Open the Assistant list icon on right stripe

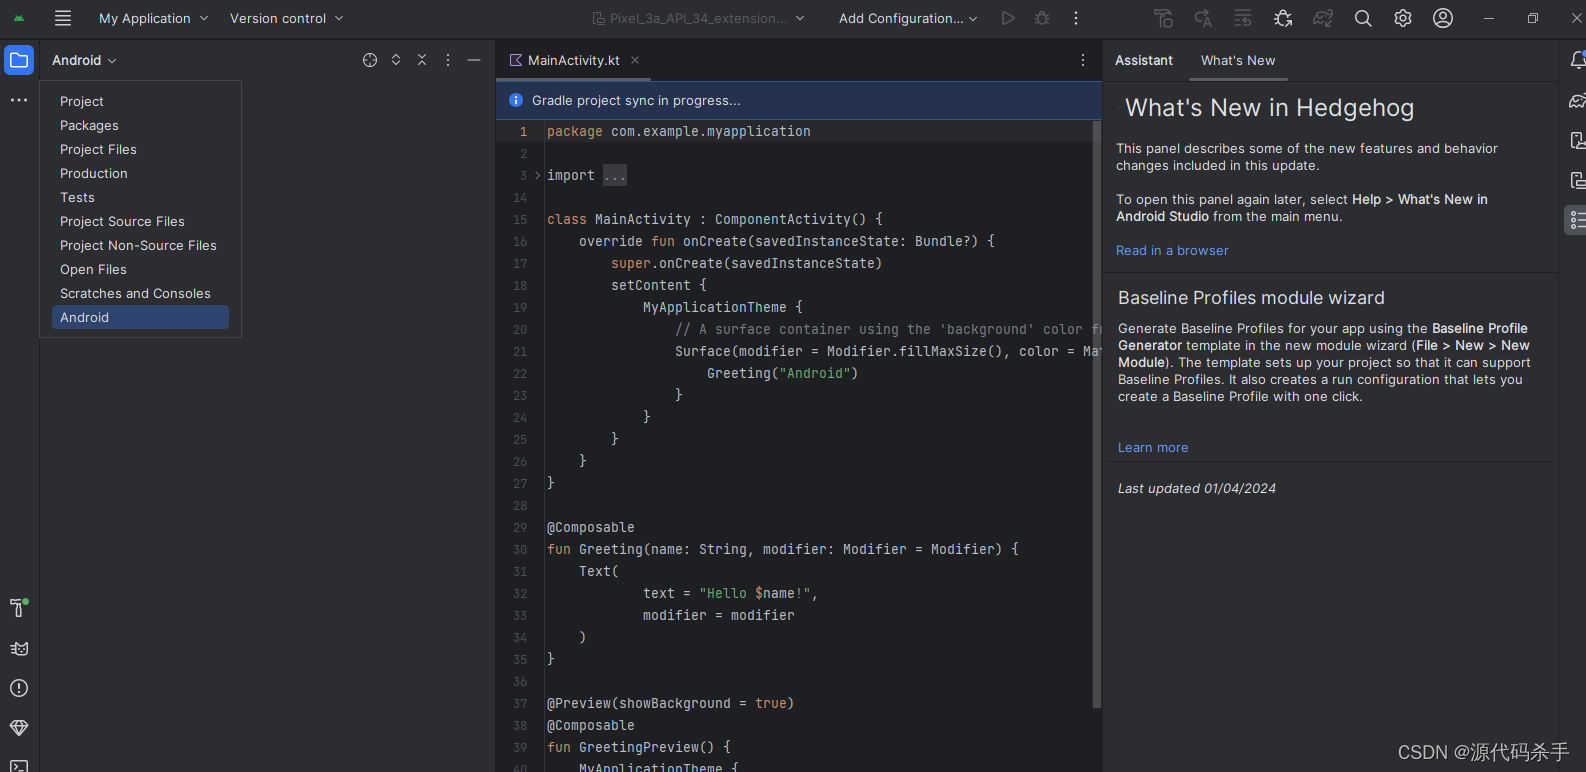[x=1577, y=220]
